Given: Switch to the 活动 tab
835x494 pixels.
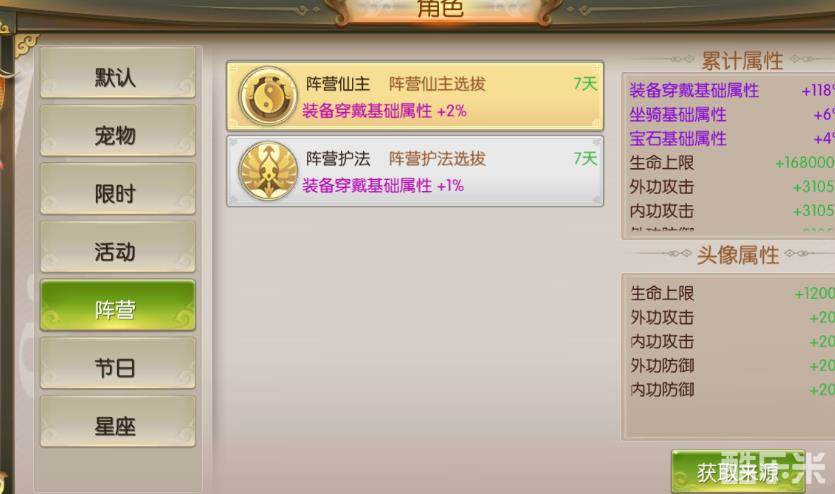Looking at the screenshot, I should (x=118, y=247).
